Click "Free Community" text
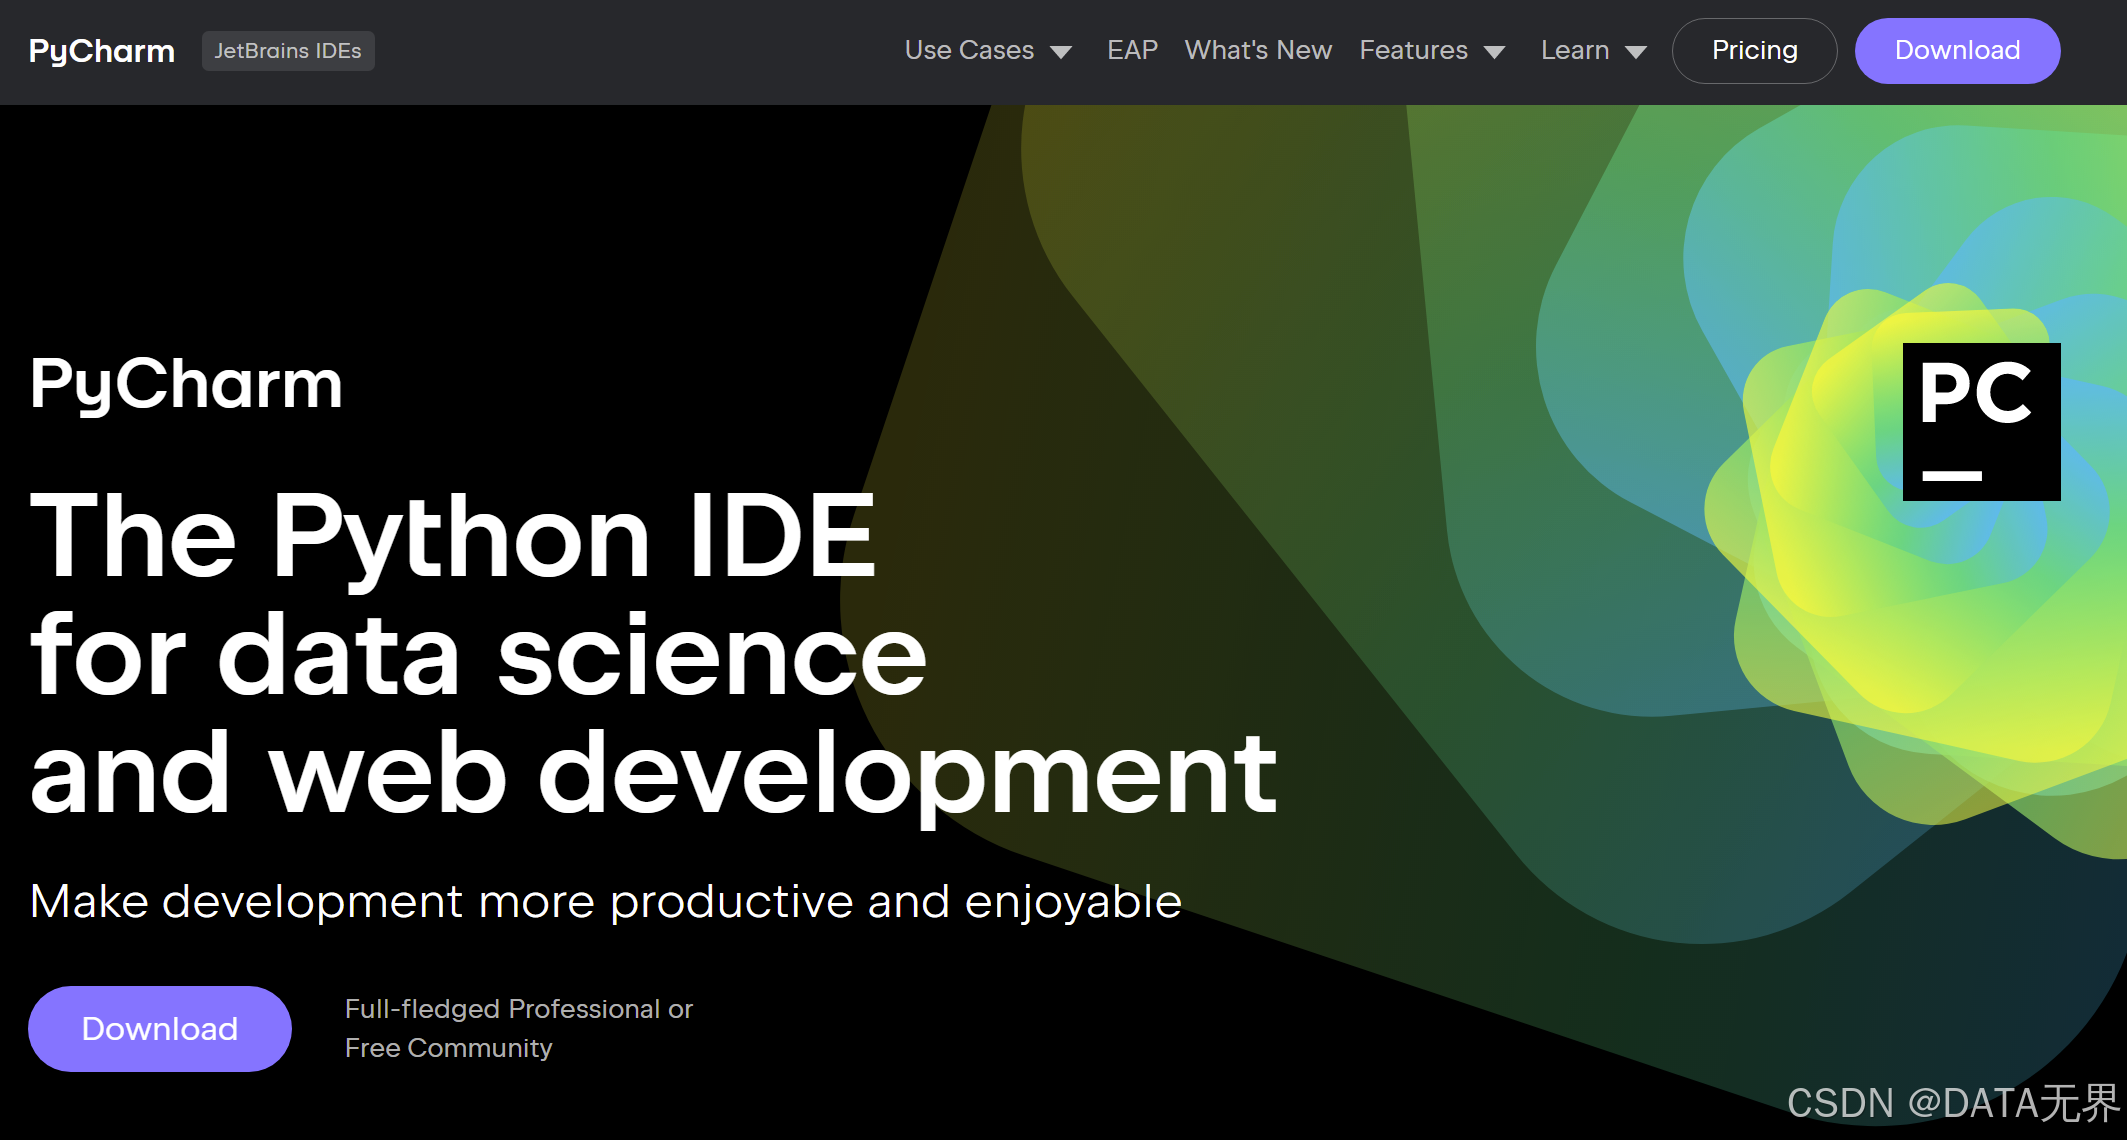2127x1140 pixels. 449,1048
